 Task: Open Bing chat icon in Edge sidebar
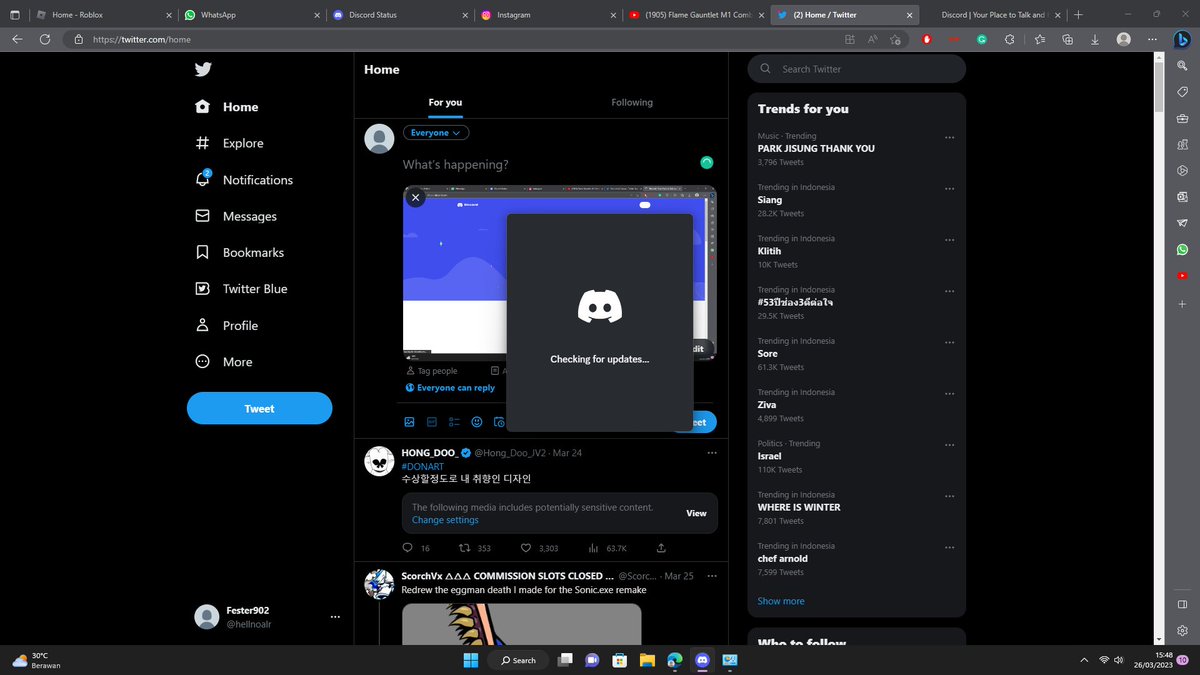(x=1182, y=39)
